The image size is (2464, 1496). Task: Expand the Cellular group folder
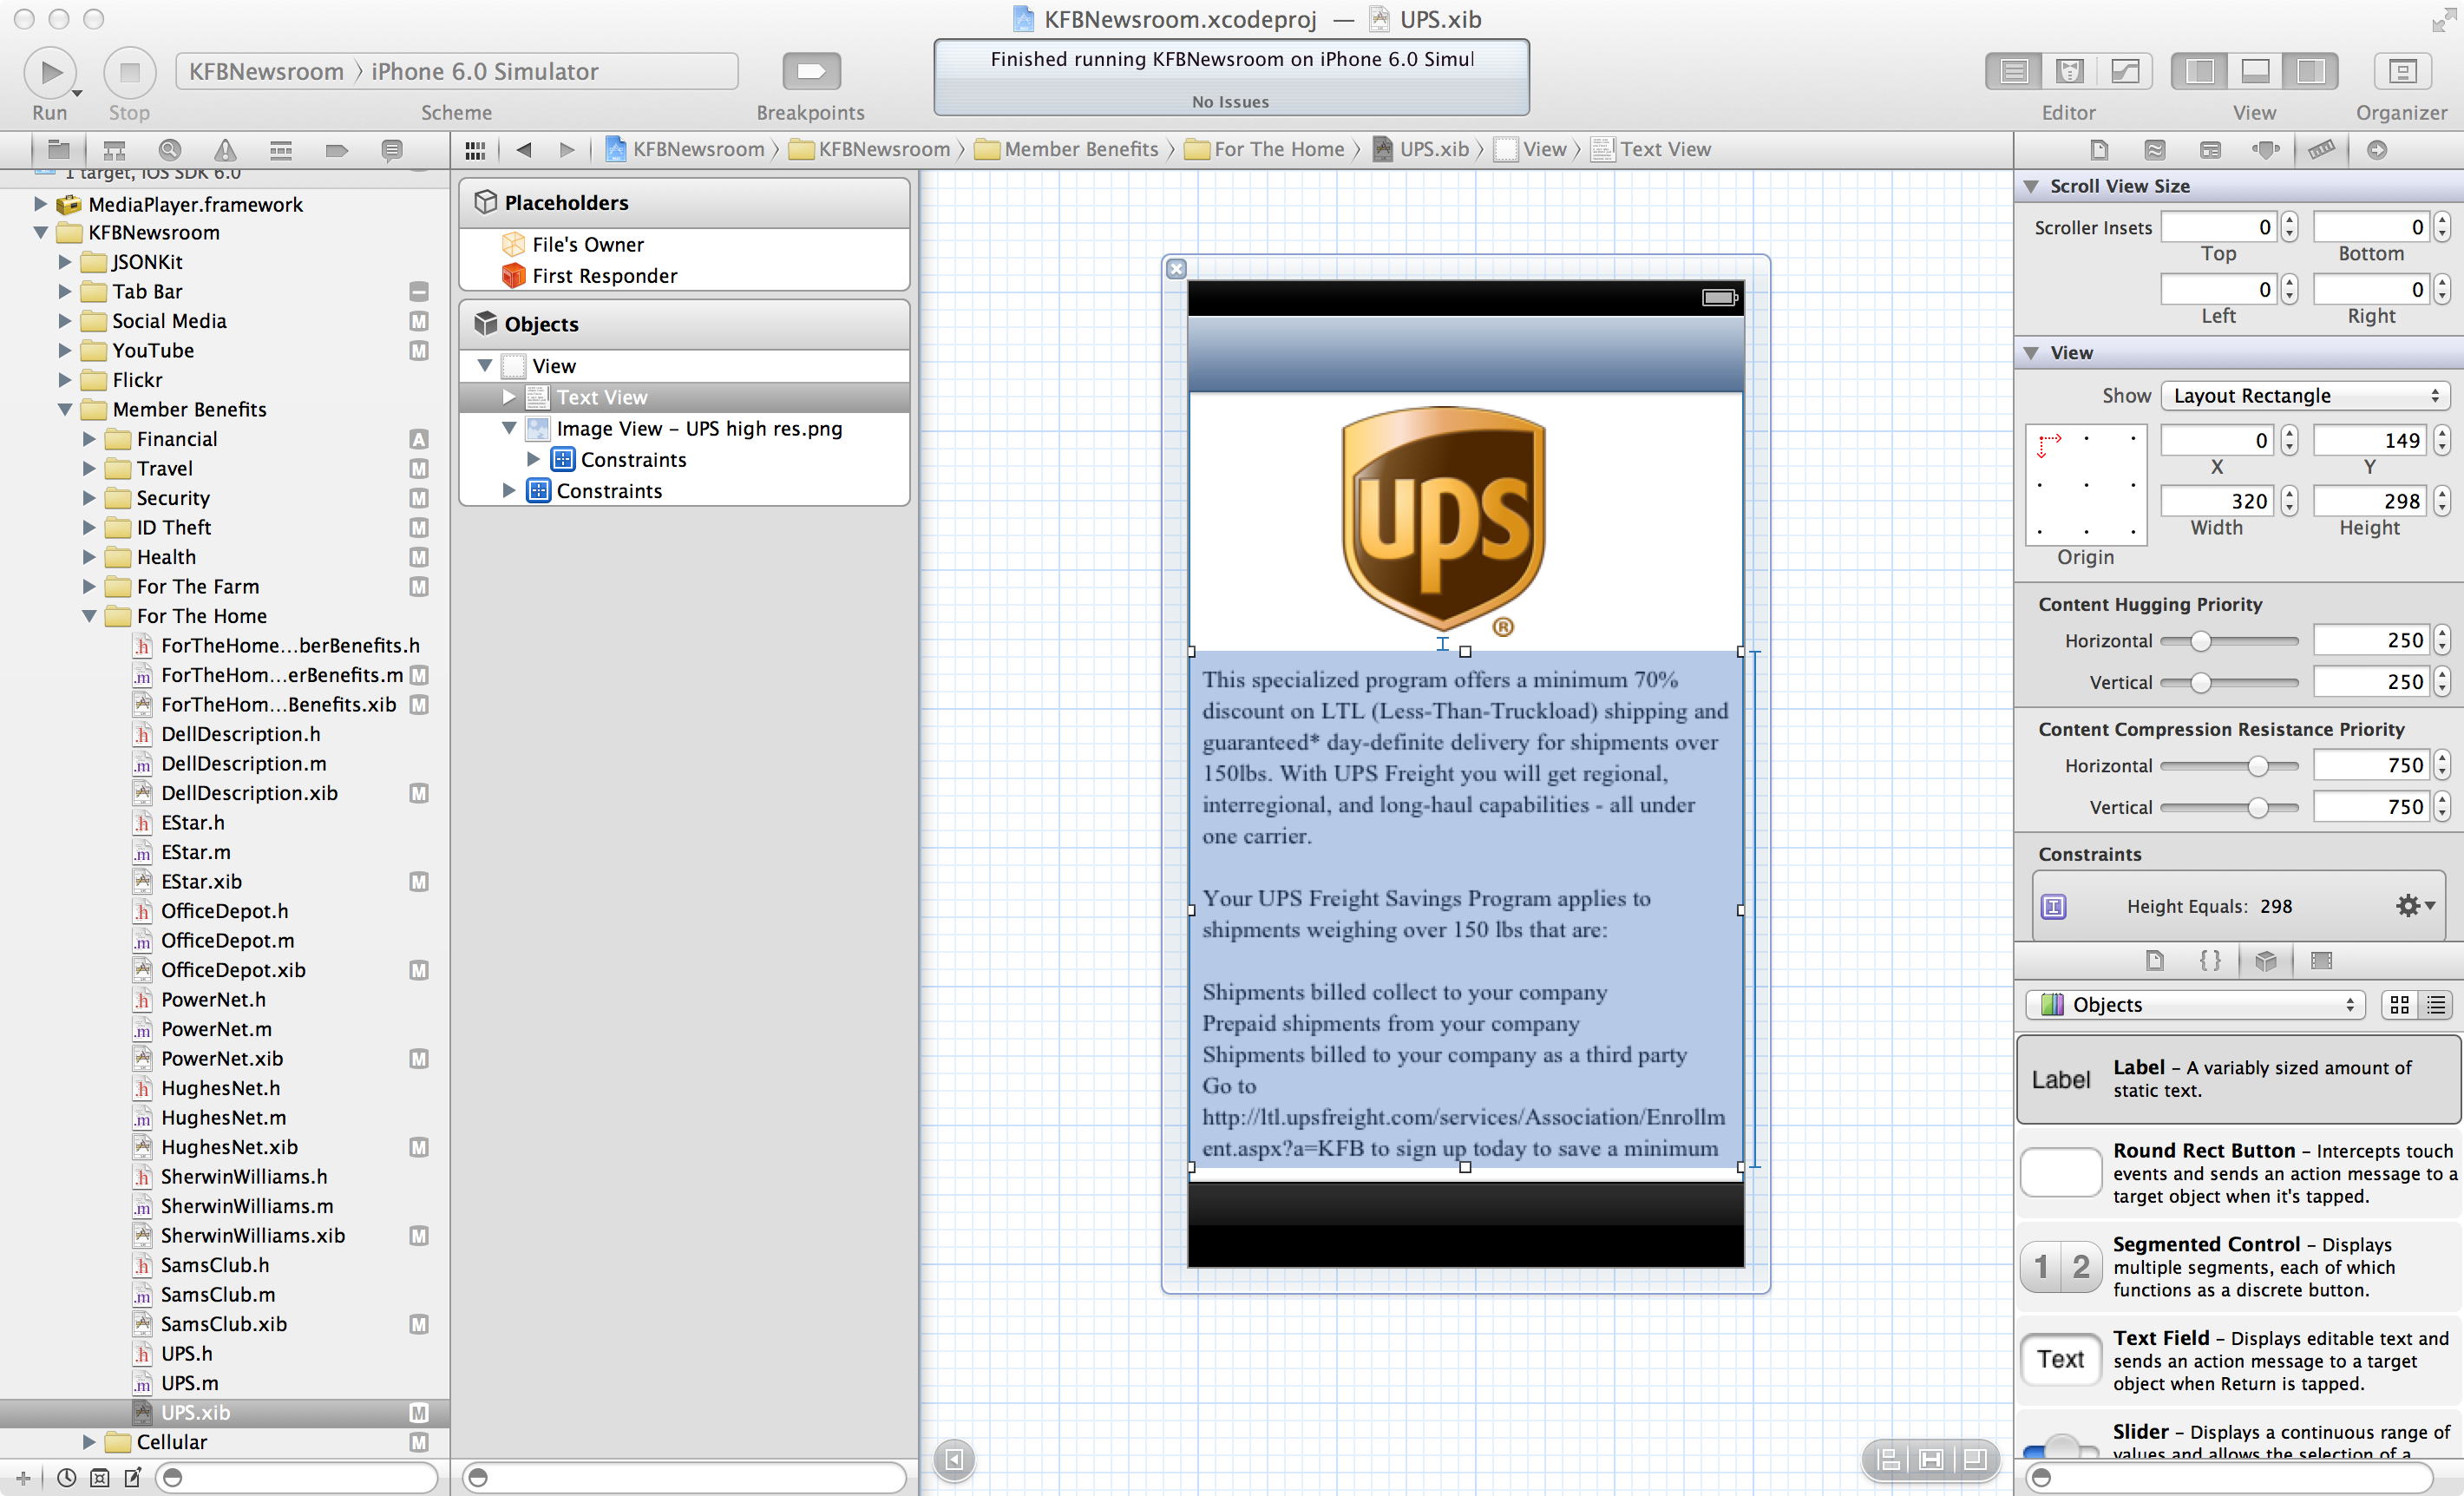click(x=89, y=1442)
